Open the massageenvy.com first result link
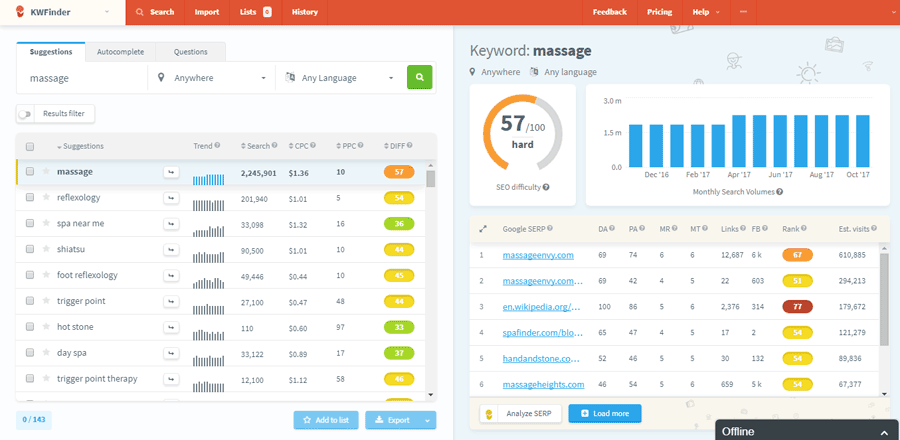 [x=538, y=255]
